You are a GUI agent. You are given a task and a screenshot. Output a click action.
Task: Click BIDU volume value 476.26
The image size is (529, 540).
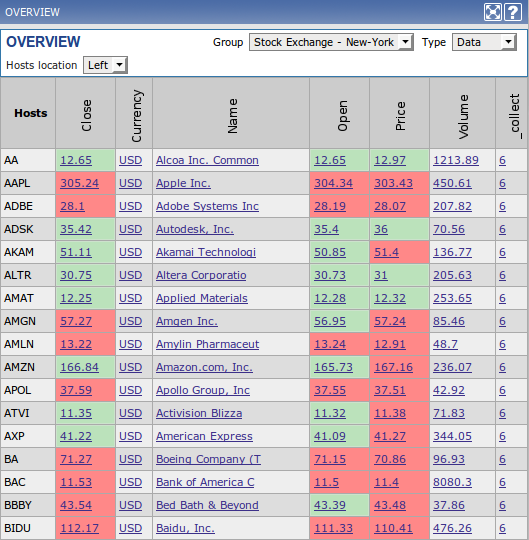[x=452, y=528]
